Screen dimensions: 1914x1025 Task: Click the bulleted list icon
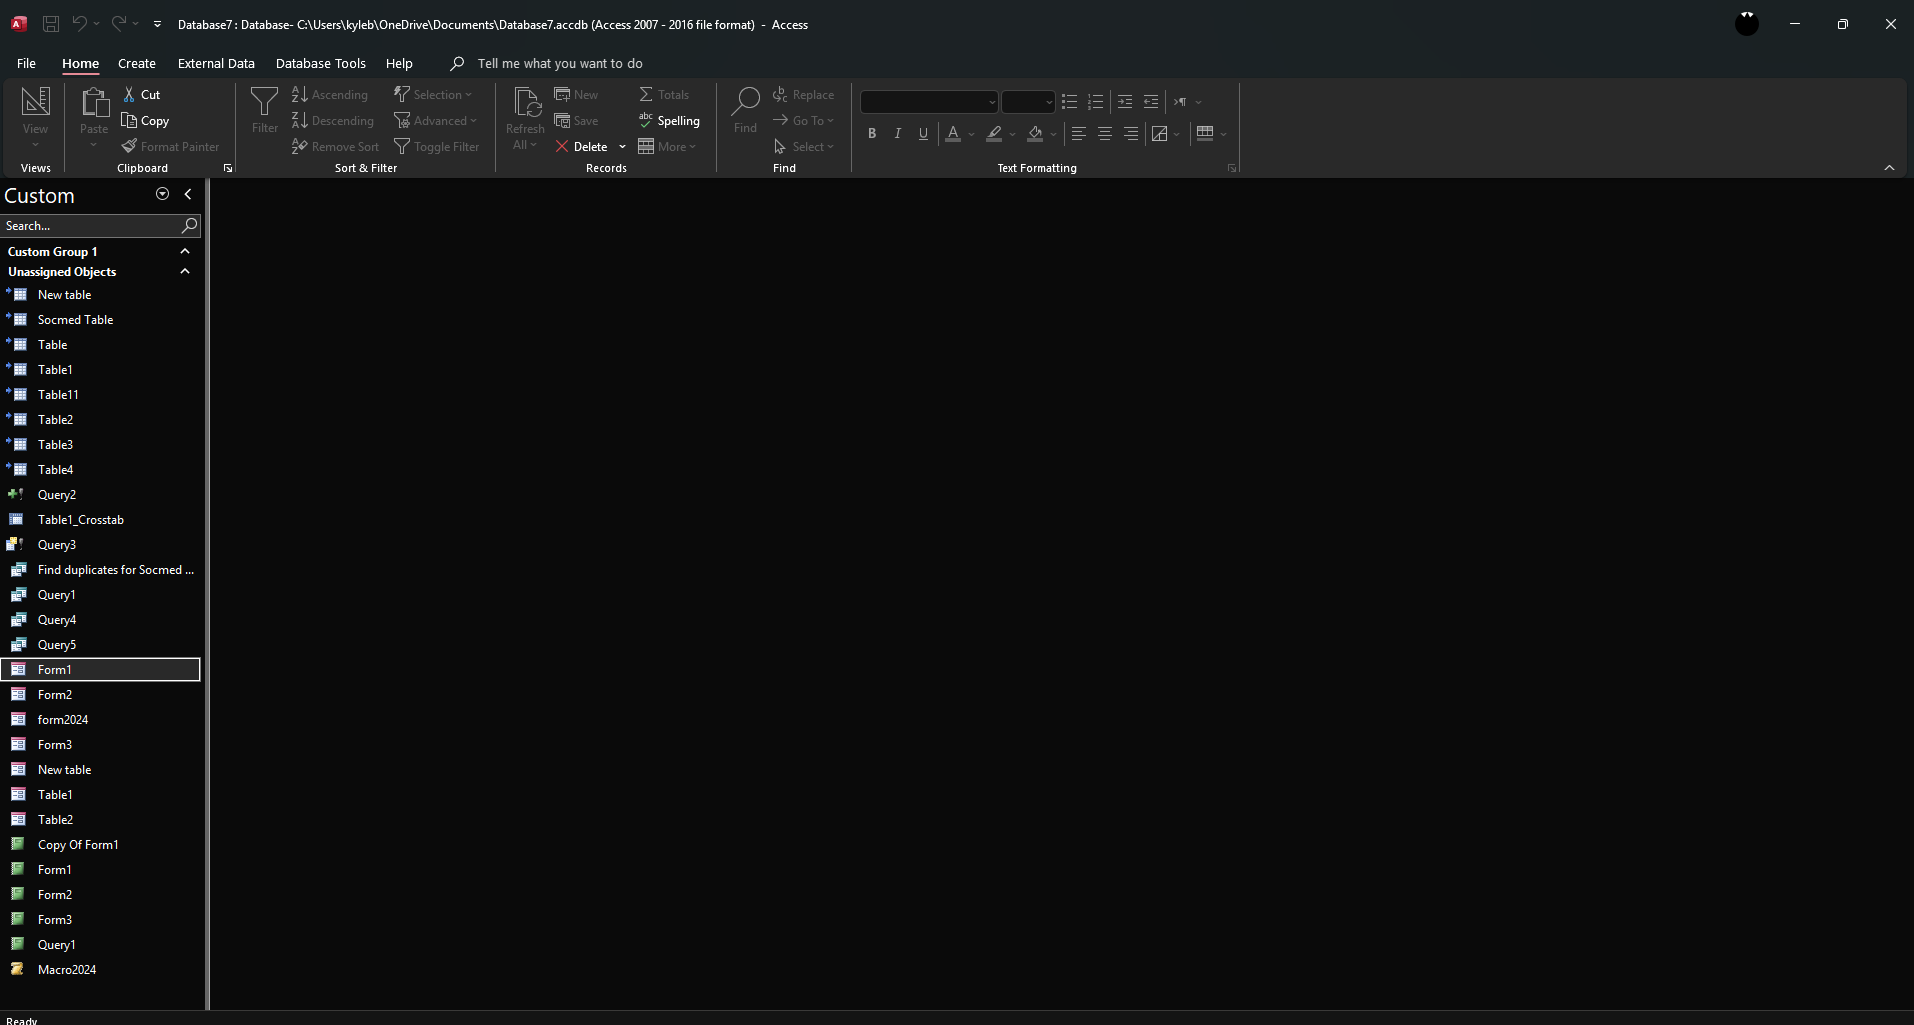click(x=1069, y=102)
